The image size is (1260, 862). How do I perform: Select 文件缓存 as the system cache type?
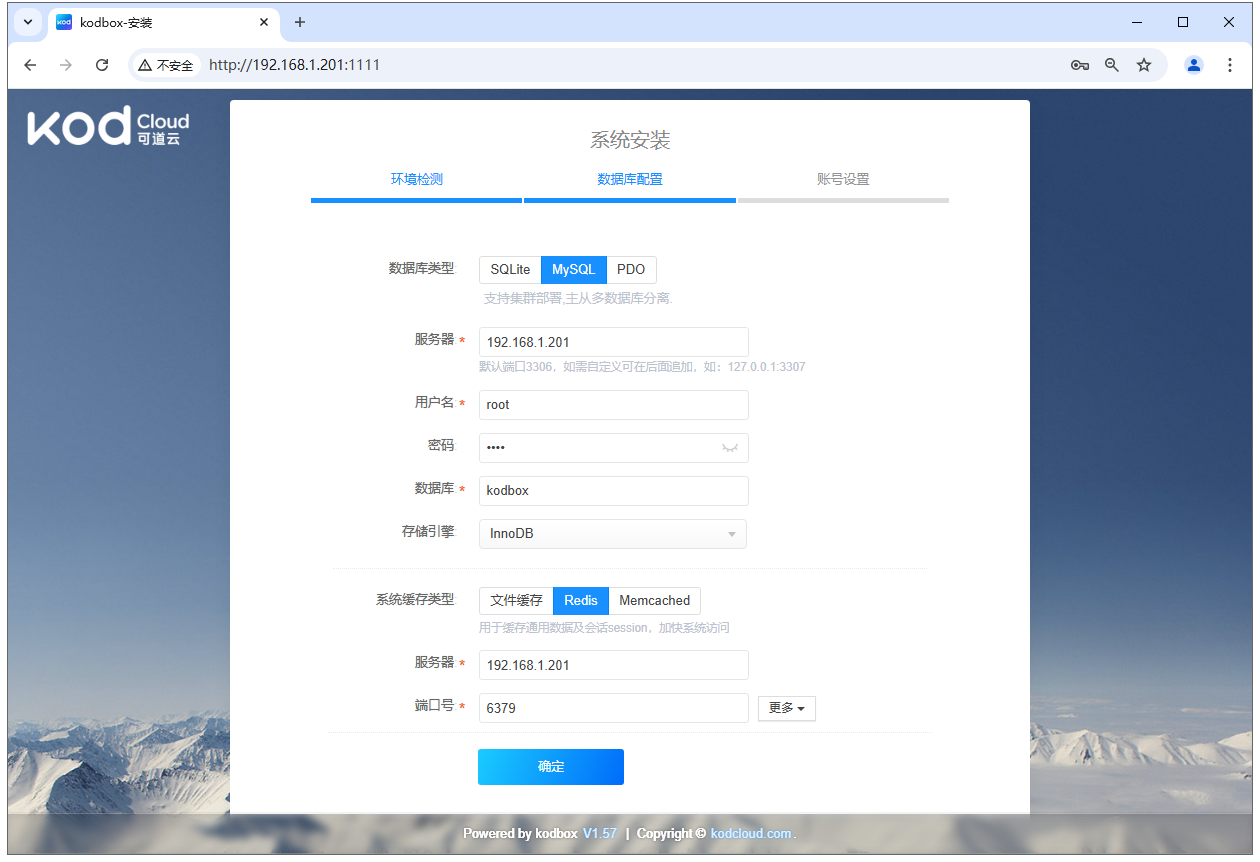coord(516,600)
